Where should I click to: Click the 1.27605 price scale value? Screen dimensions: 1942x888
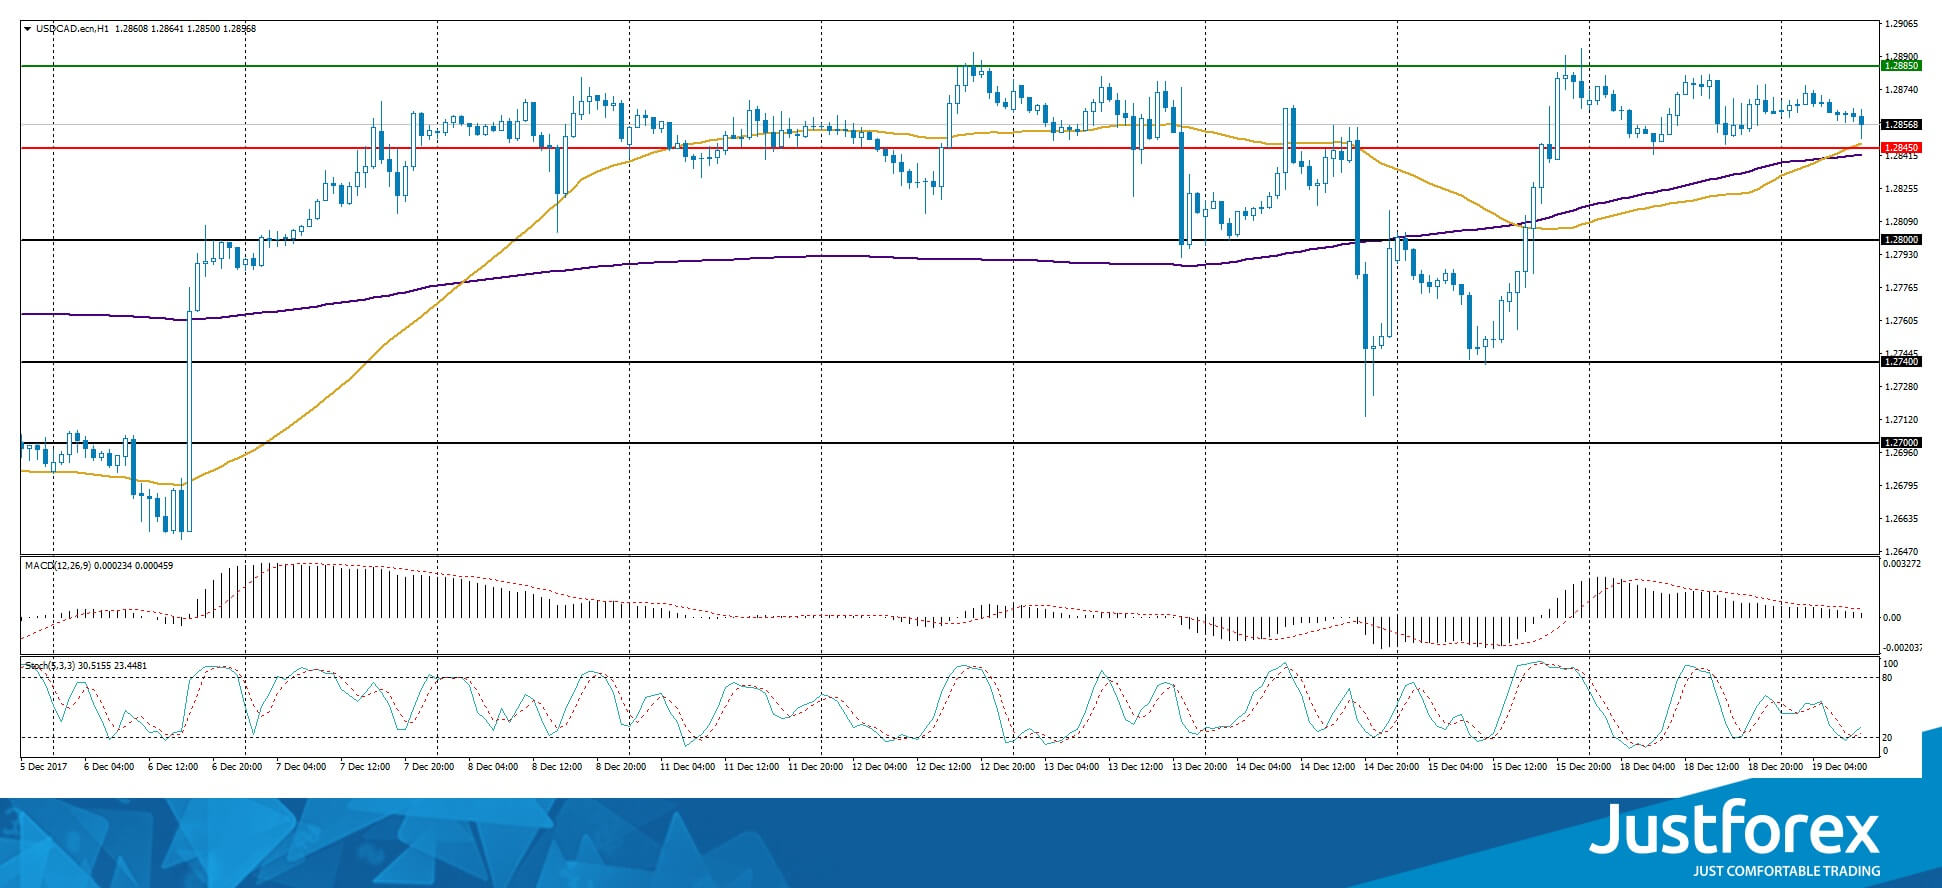pos(1902,321)
